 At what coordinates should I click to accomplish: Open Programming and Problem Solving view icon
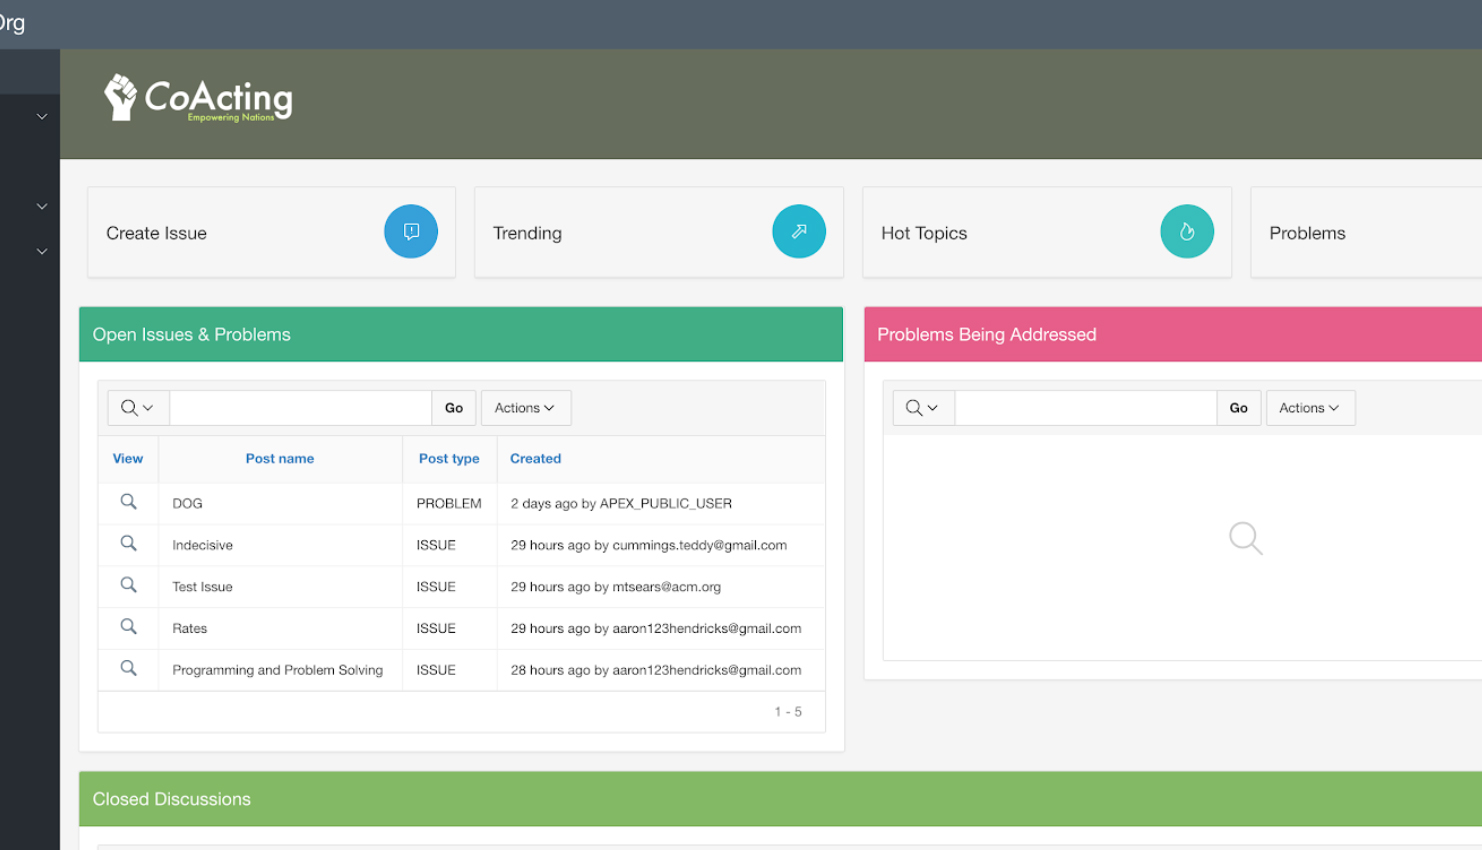click(128, 668)
